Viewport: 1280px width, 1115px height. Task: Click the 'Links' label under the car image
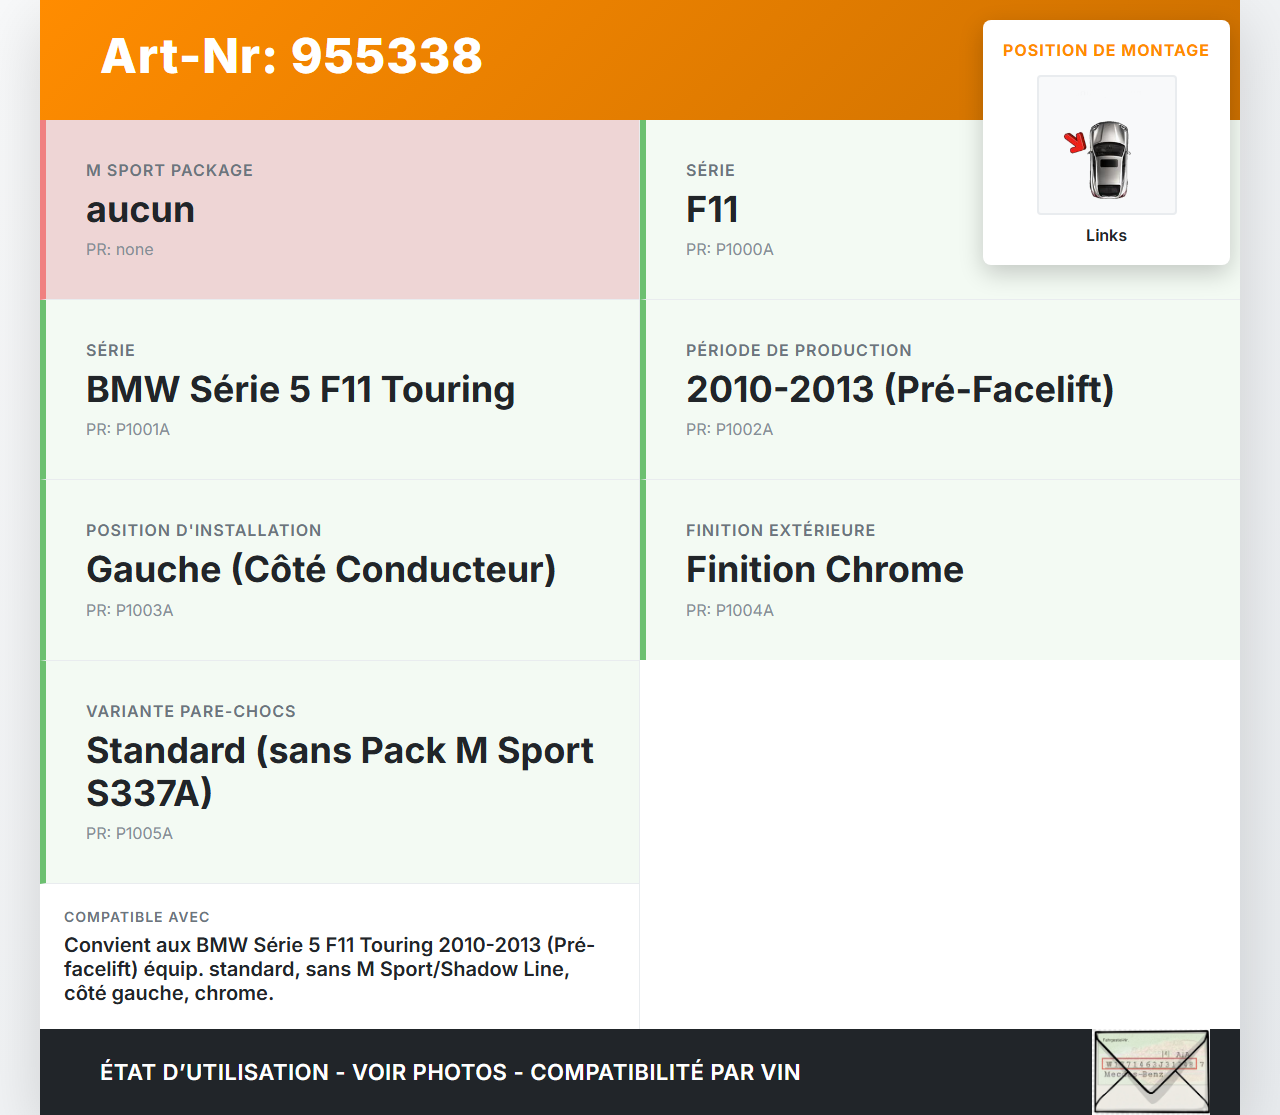point(1106,236)
